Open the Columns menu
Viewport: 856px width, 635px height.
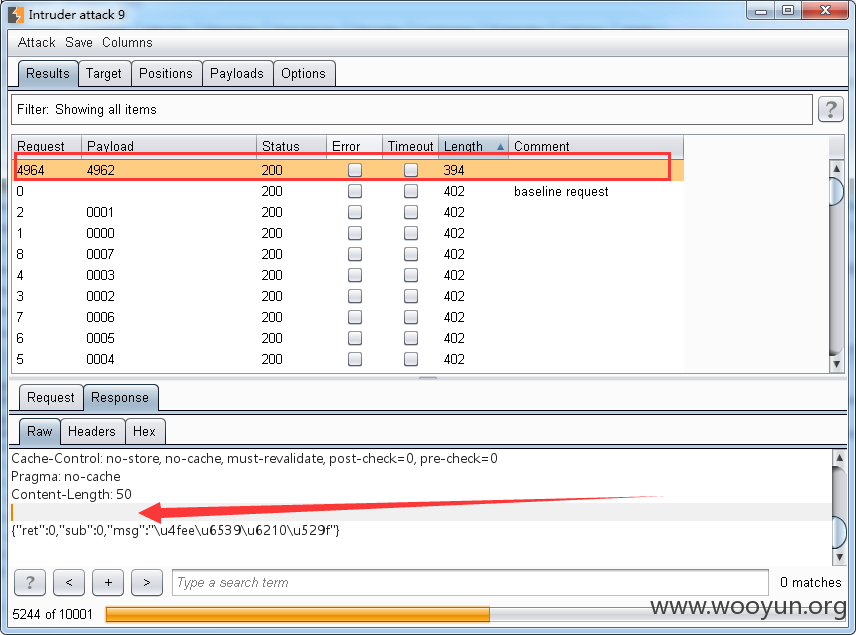127,43
